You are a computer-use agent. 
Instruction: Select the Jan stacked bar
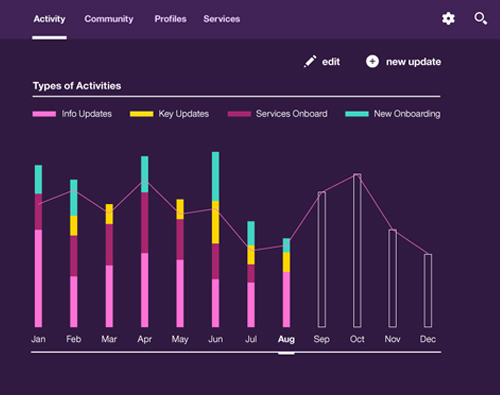pyautogui.click(x=38, y=246)
